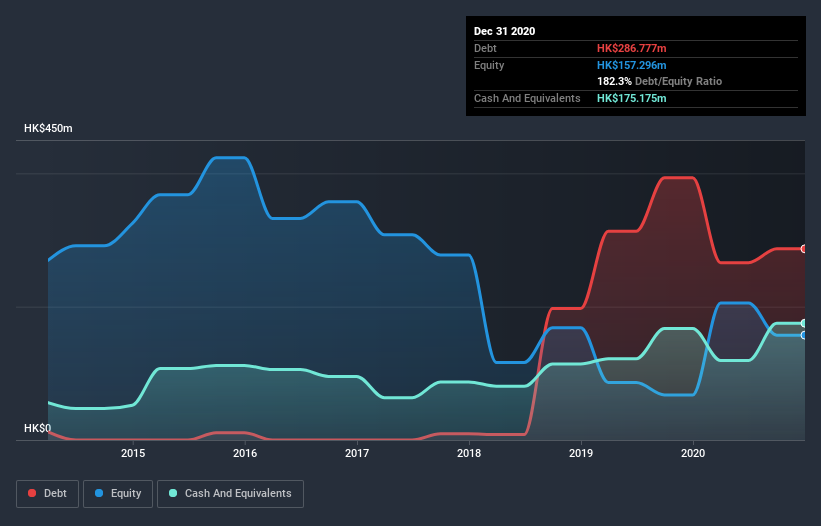Click the red Debt legend dot
821x526 pixels.
click(x=32, y=493)
